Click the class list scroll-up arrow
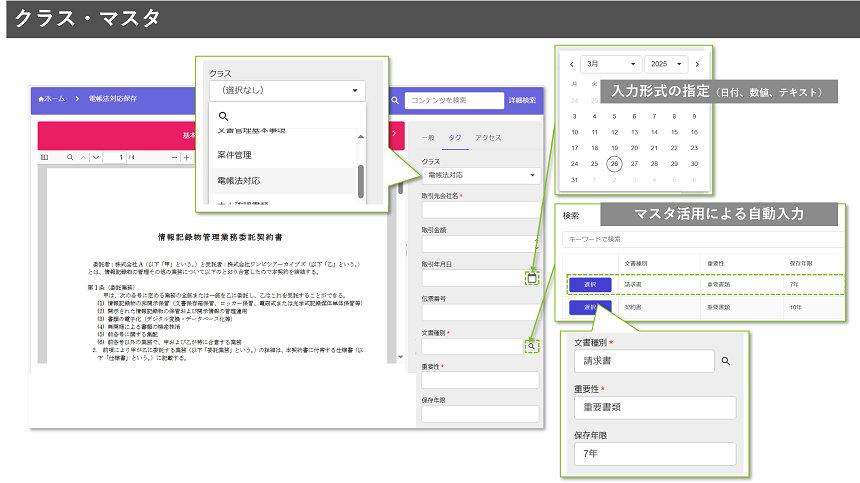The image size is (860, 483). (360, 137)
